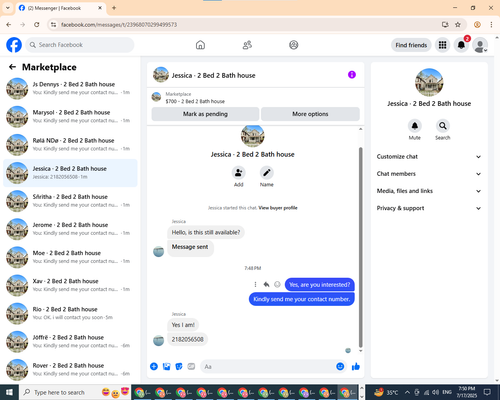Screen dimensions: 500x400
Task: Click the browser address bar URL
Action: pyautogui.click(x=119, y=25)
